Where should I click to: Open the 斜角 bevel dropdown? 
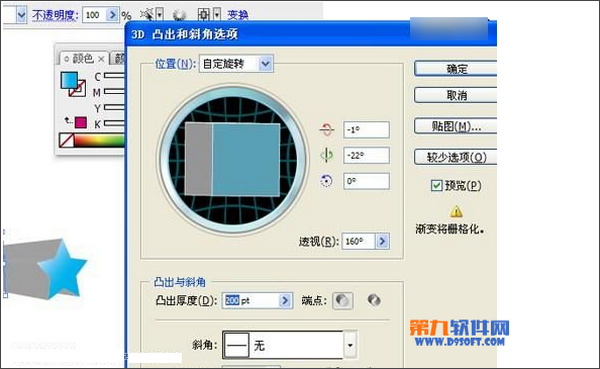(350, 345)
